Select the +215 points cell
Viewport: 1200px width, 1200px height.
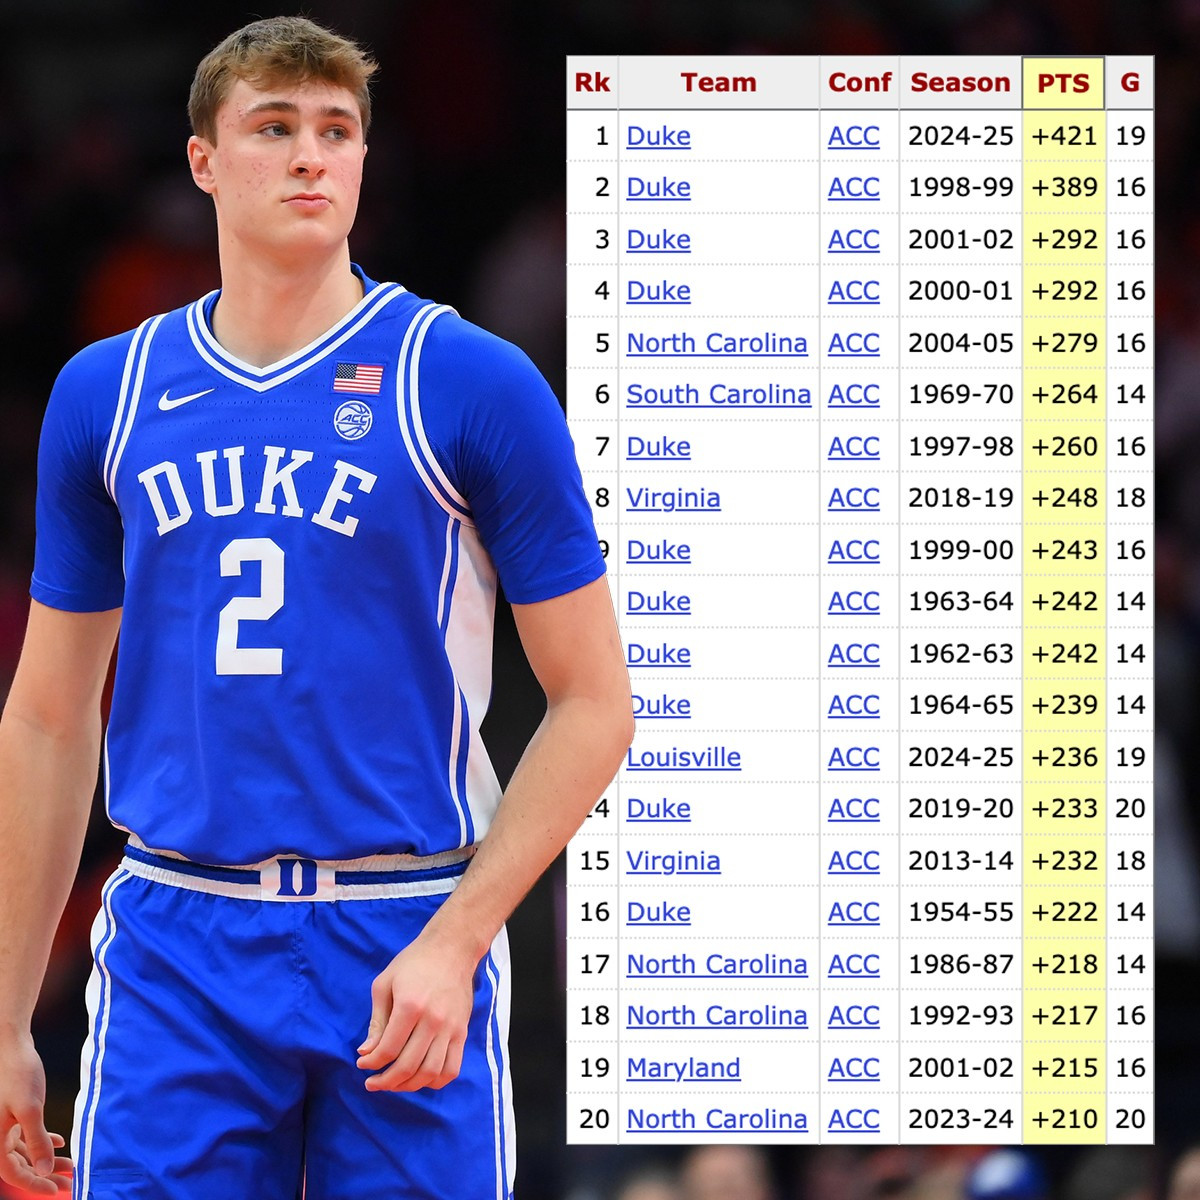(x=1064, y=1068)
